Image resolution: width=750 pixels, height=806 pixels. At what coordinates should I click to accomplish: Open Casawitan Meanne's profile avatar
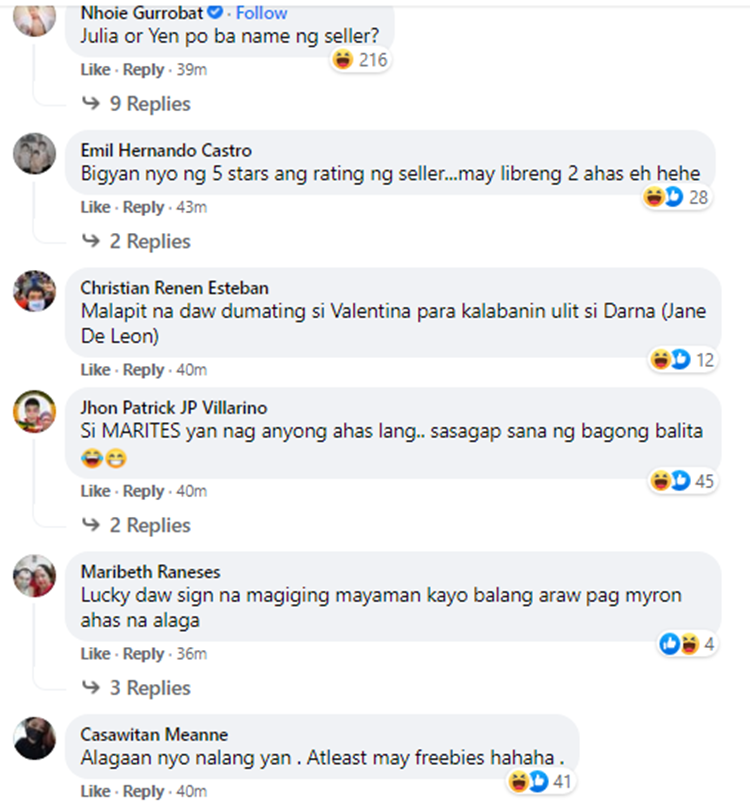pos(34,738)
